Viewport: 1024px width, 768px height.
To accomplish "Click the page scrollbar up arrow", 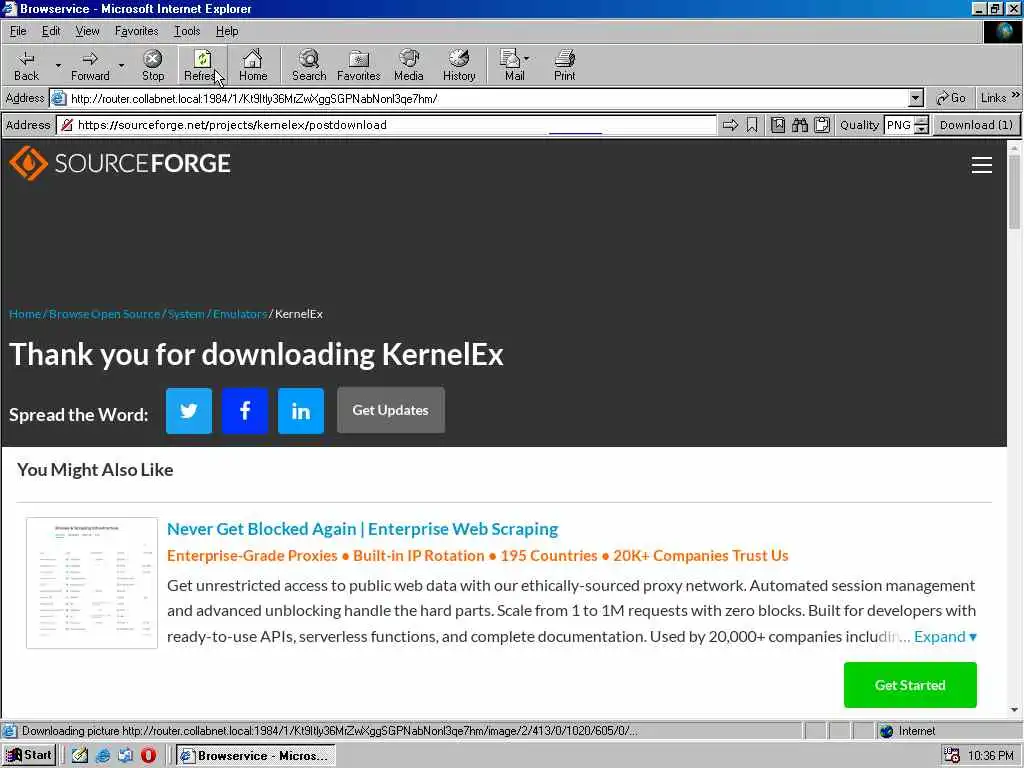I will (1014, 148).
